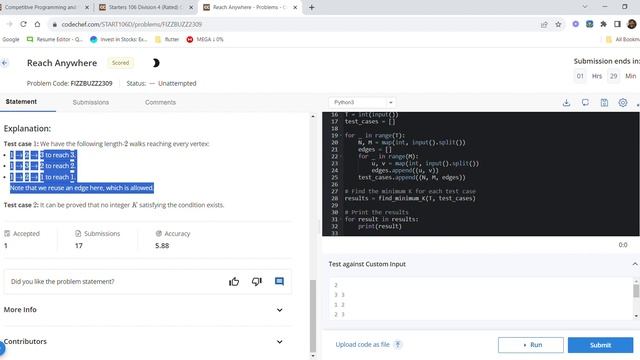Close the Starters 106 browser tab
This screenshot has width=640, height=360.
pos(191,7)
